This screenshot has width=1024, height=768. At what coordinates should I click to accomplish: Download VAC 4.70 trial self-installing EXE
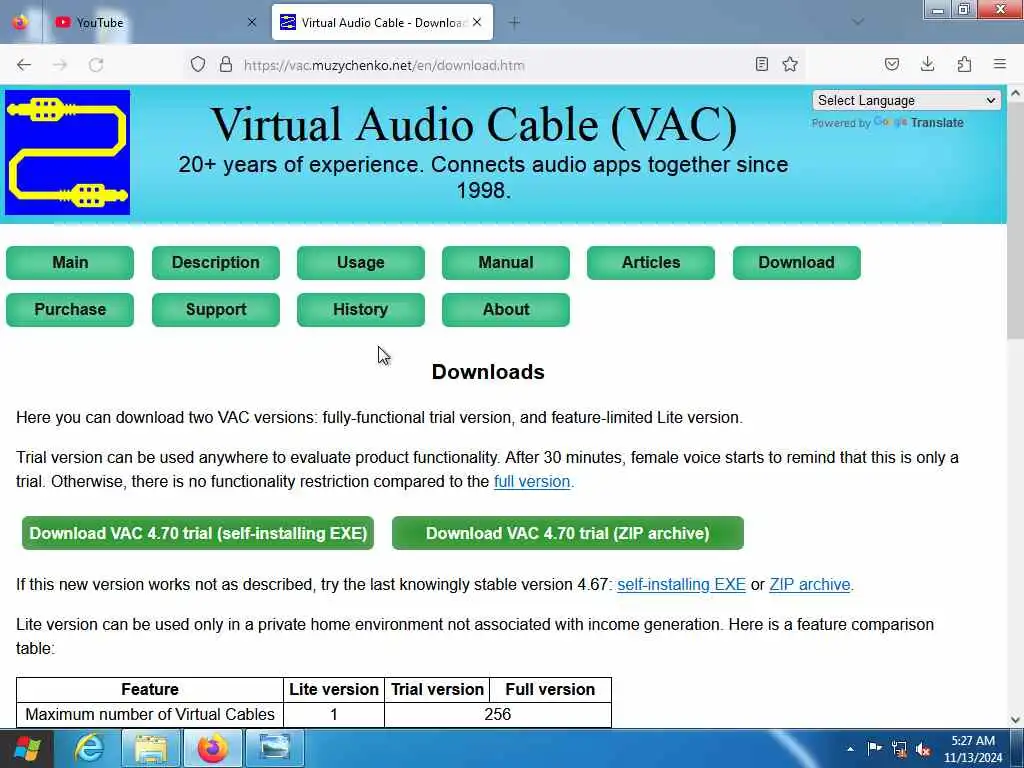point(198,533)
